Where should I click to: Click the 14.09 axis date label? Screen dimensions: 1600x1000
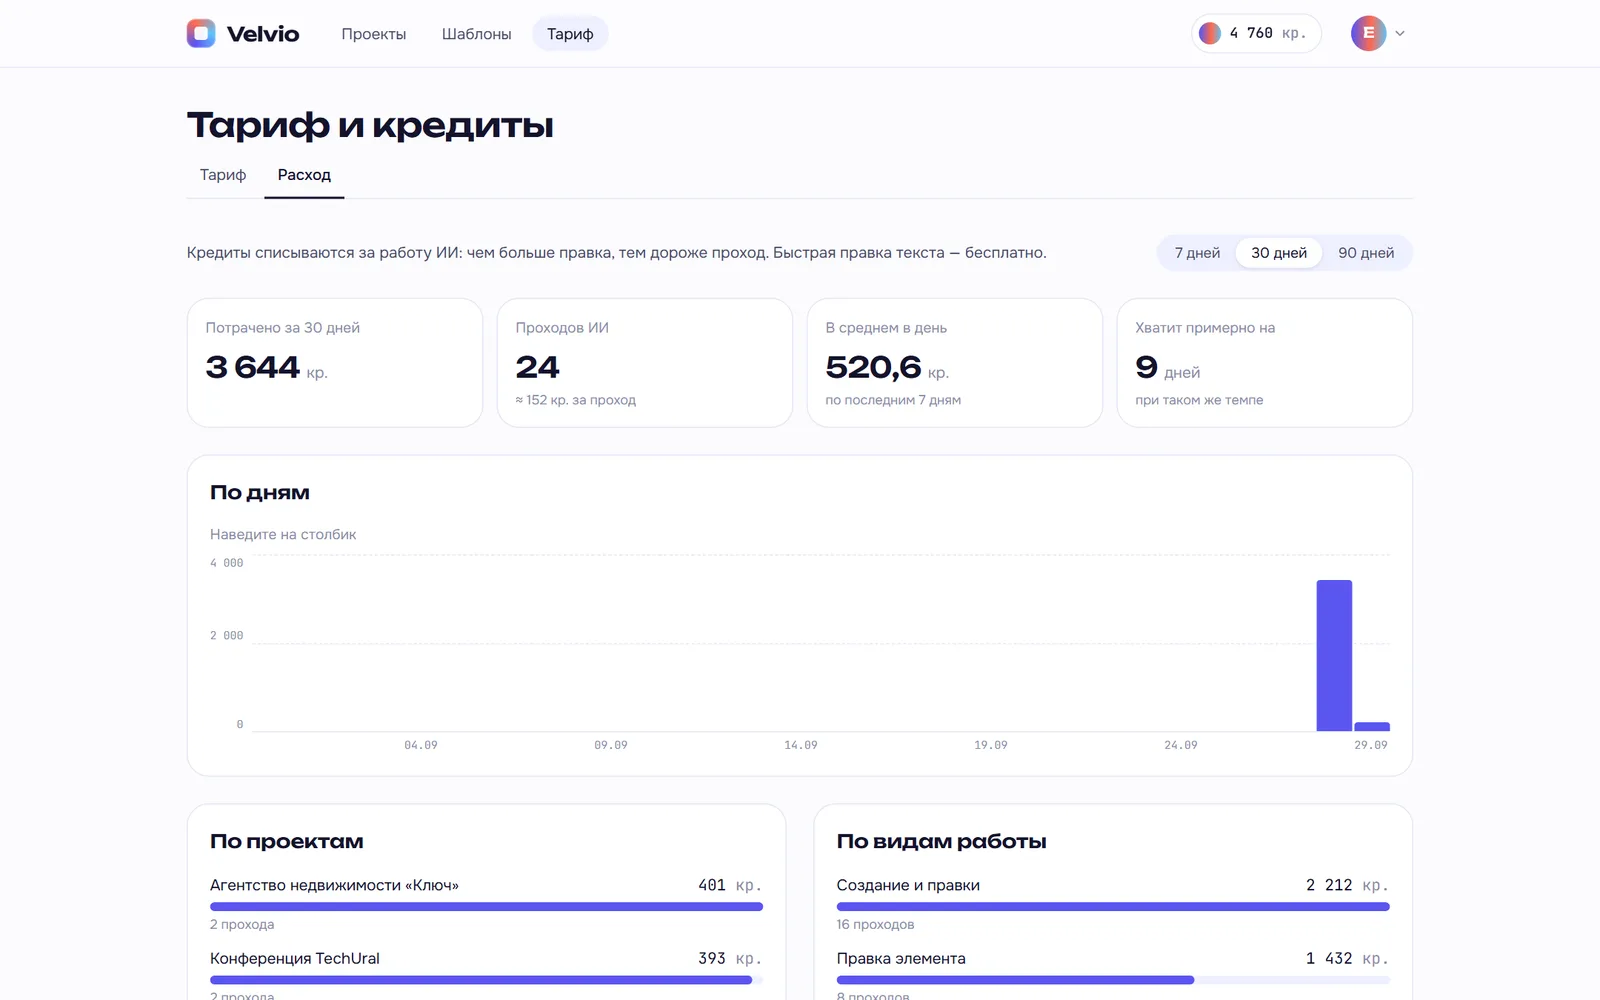801,746
